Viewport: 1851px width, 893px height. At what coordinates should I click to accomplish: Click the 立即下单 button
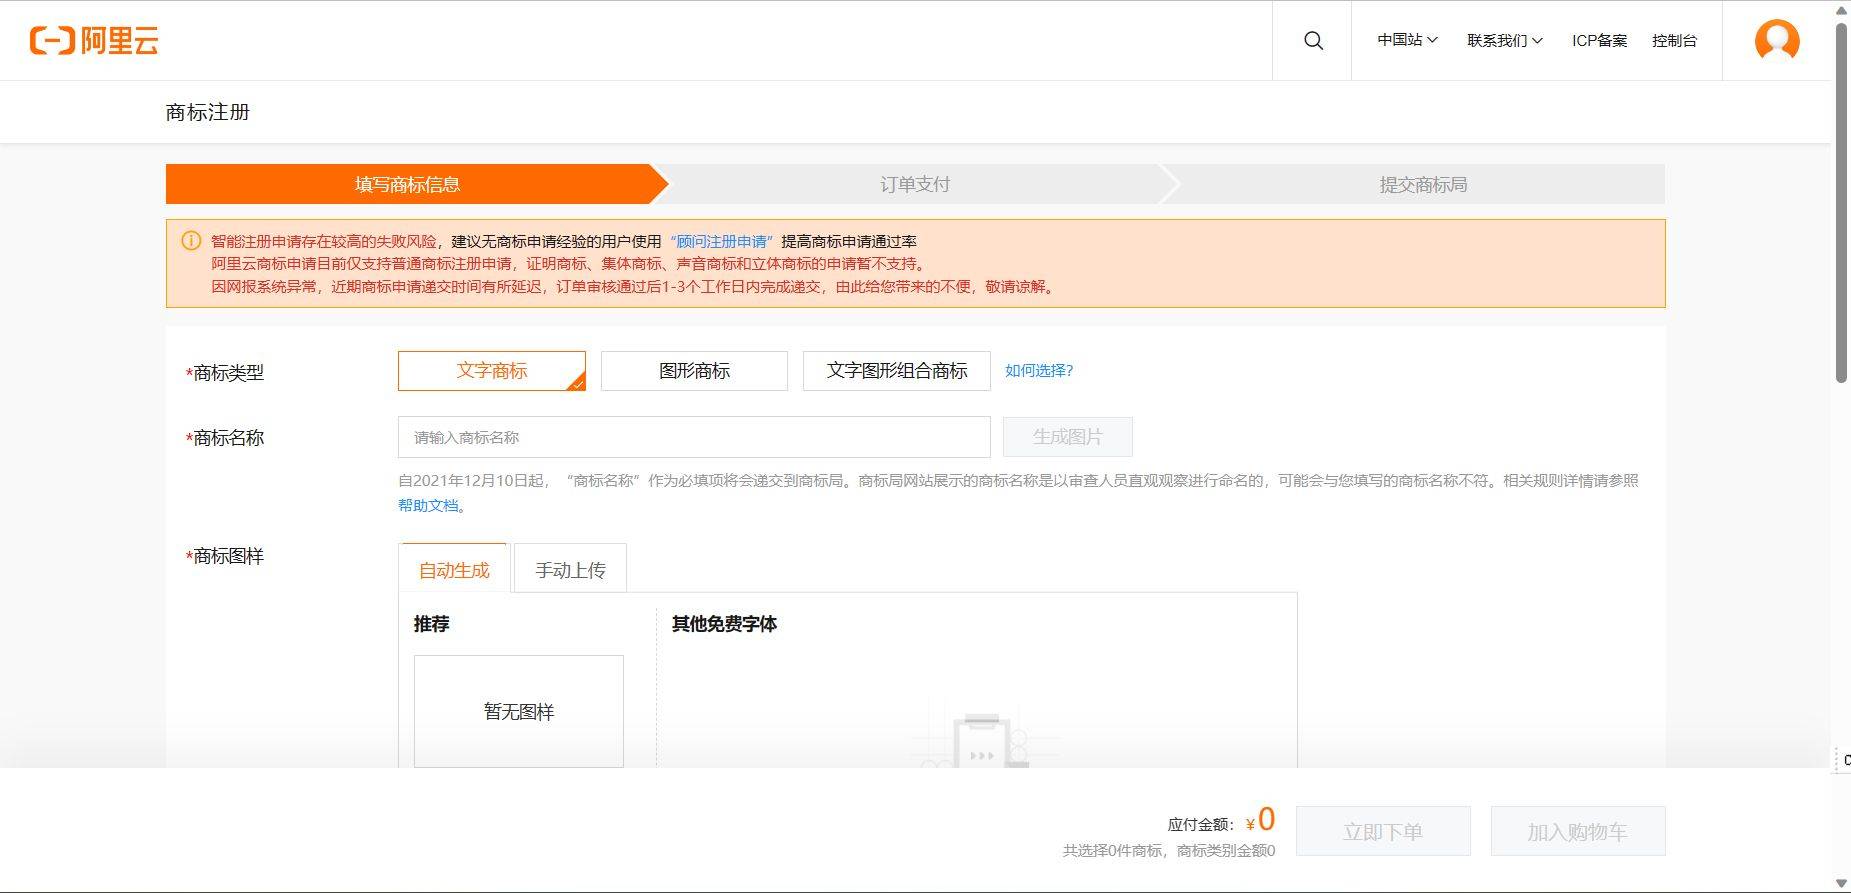[x=1383, y=831]
